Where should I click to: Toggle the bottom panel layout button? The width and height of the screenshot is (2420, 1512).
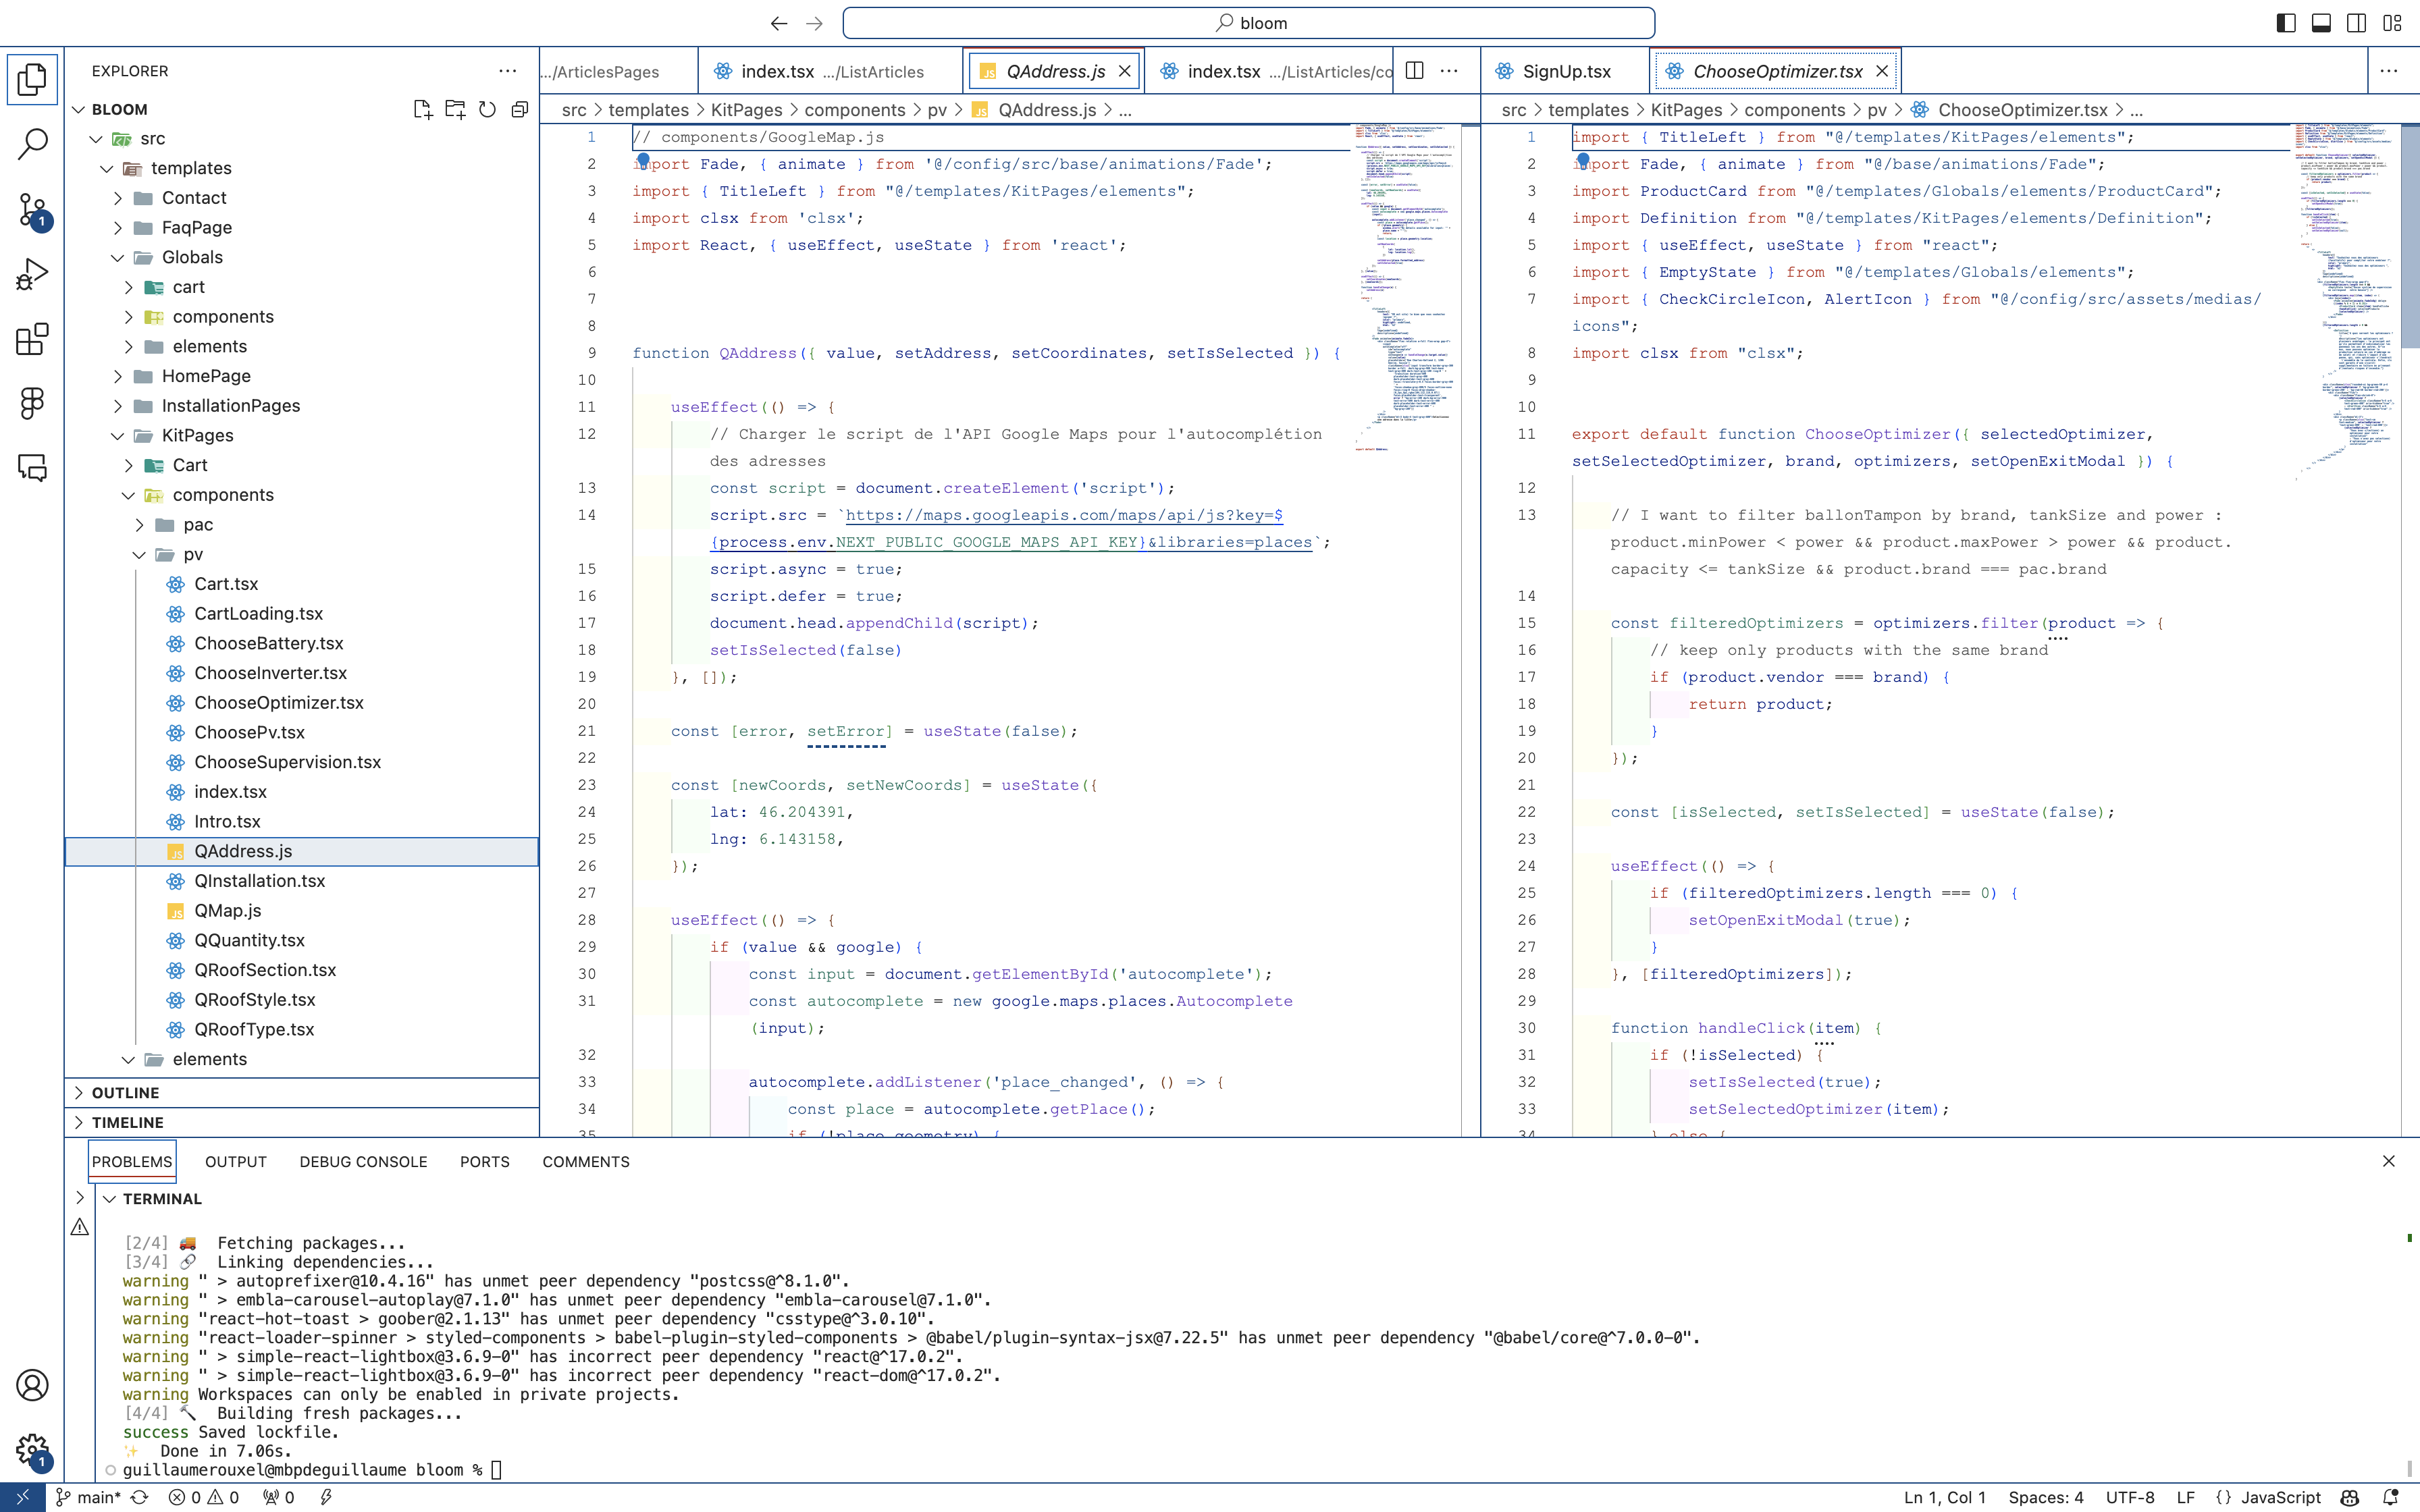pos(2321,23)
